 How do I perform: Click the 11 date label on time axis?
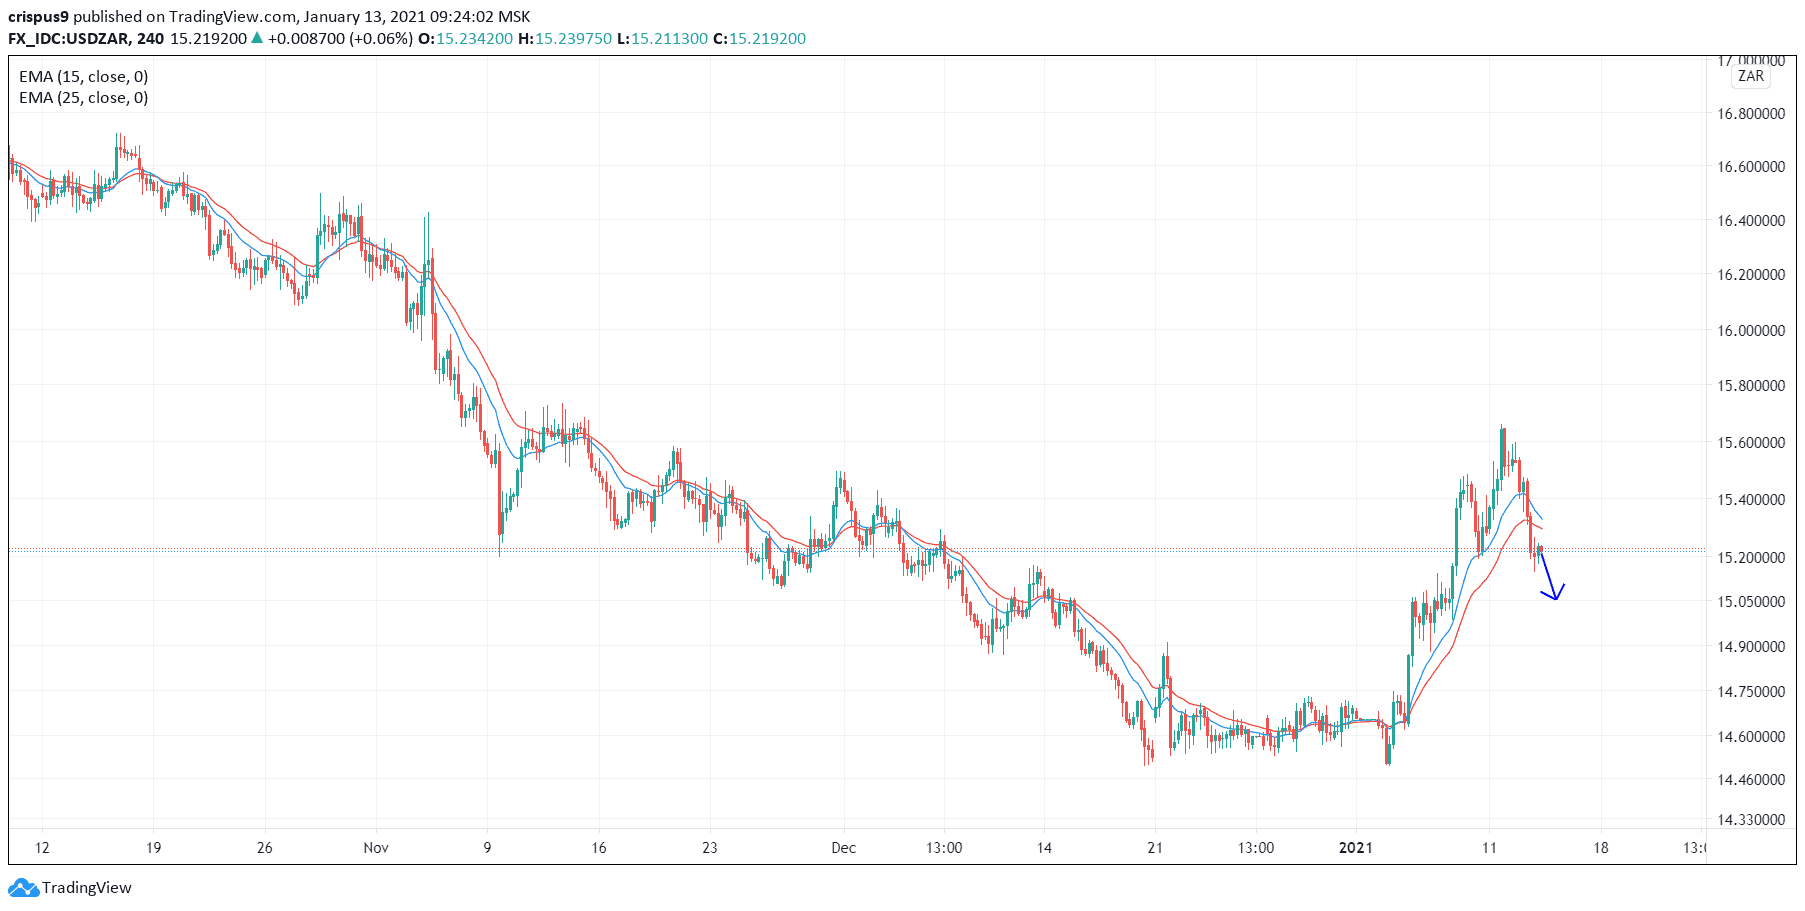[x=1489, y=848]
